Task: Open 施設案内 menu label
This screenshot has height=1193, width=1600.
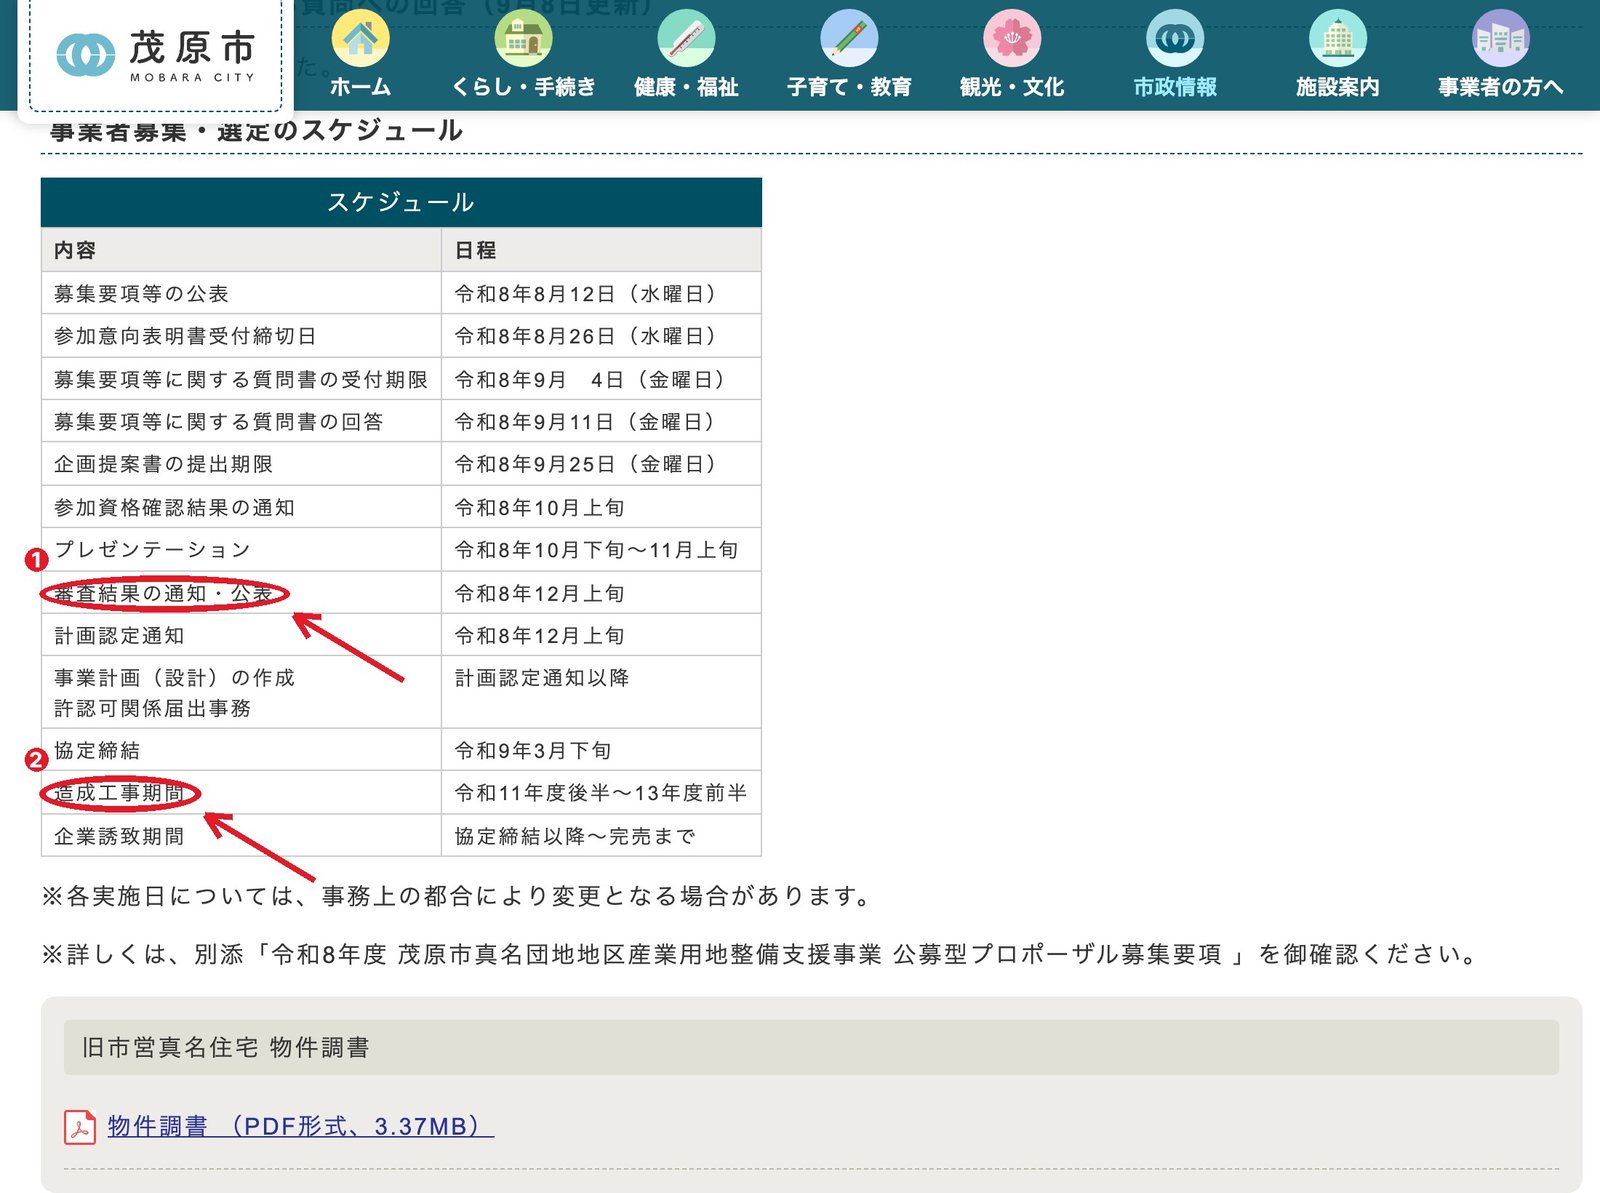Action: click(x=1338, y=87)
